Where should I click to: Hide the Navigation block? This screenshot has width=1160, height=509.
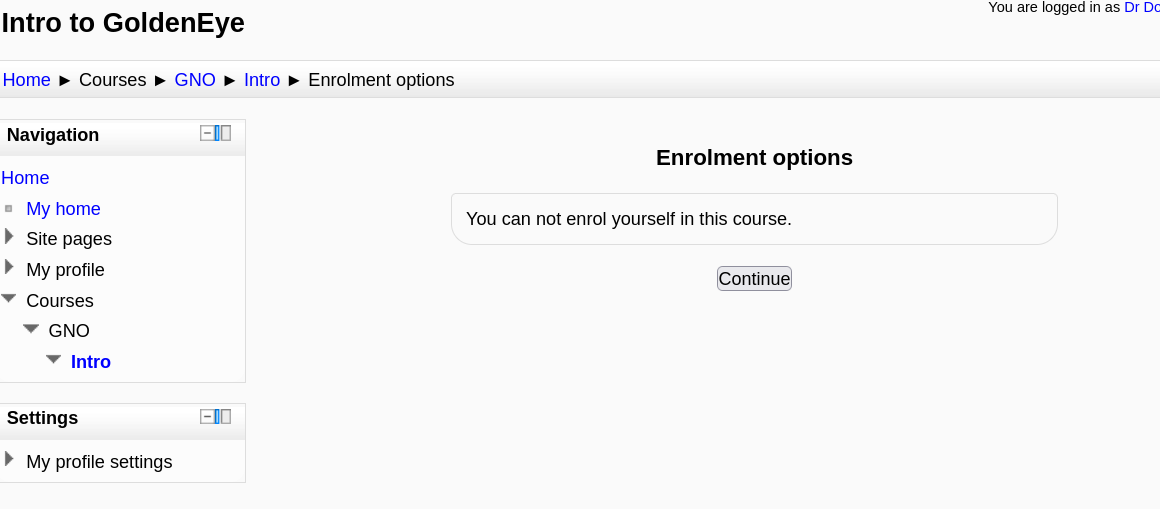click(208, 133)
